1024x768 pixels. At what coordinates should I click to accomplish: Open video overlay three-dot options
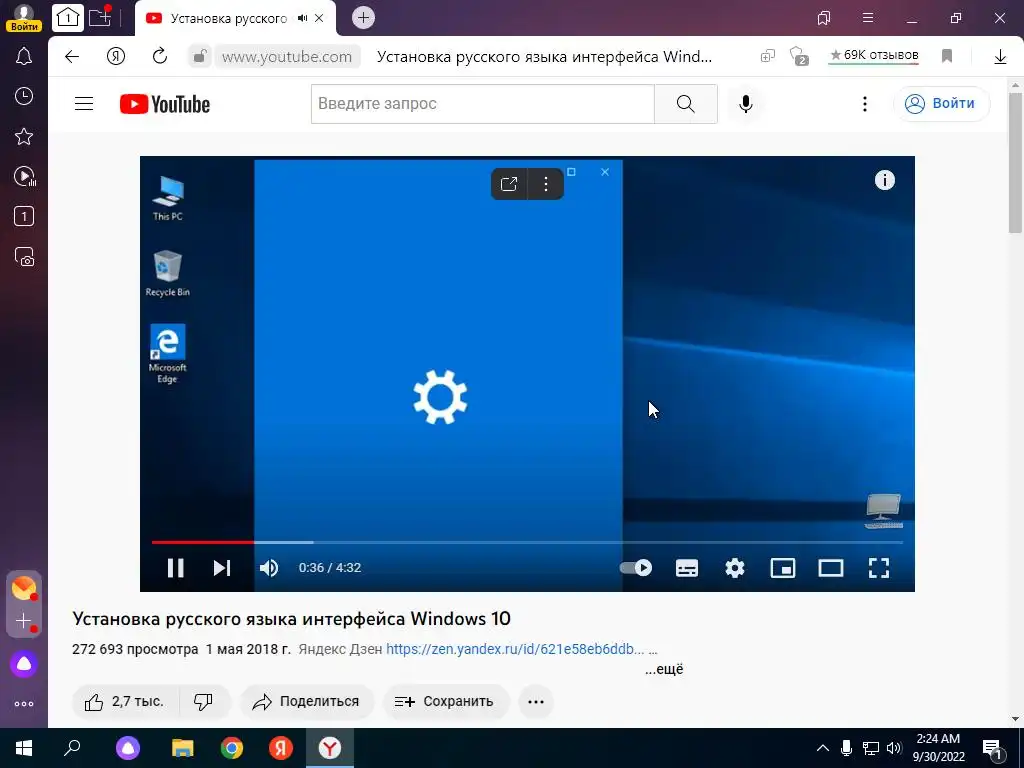click(x=546, y=184)
